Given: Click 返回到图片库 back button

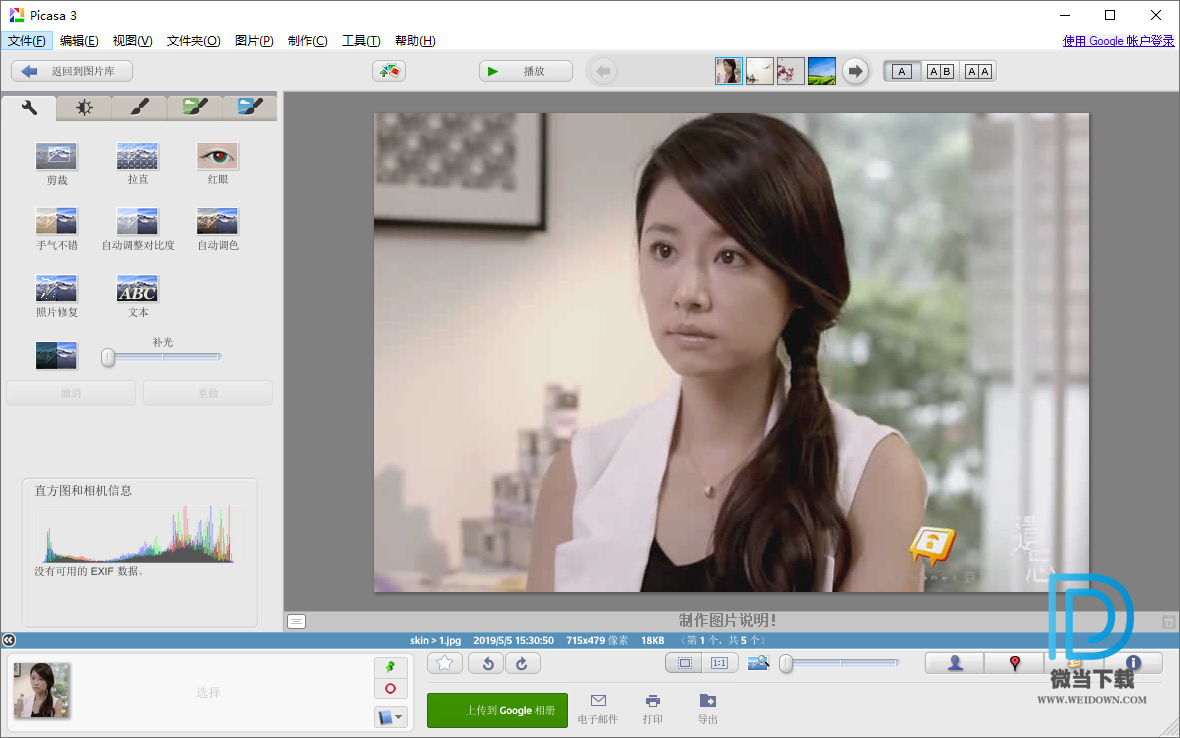Looking at the screenshot, I should (72, 71).
